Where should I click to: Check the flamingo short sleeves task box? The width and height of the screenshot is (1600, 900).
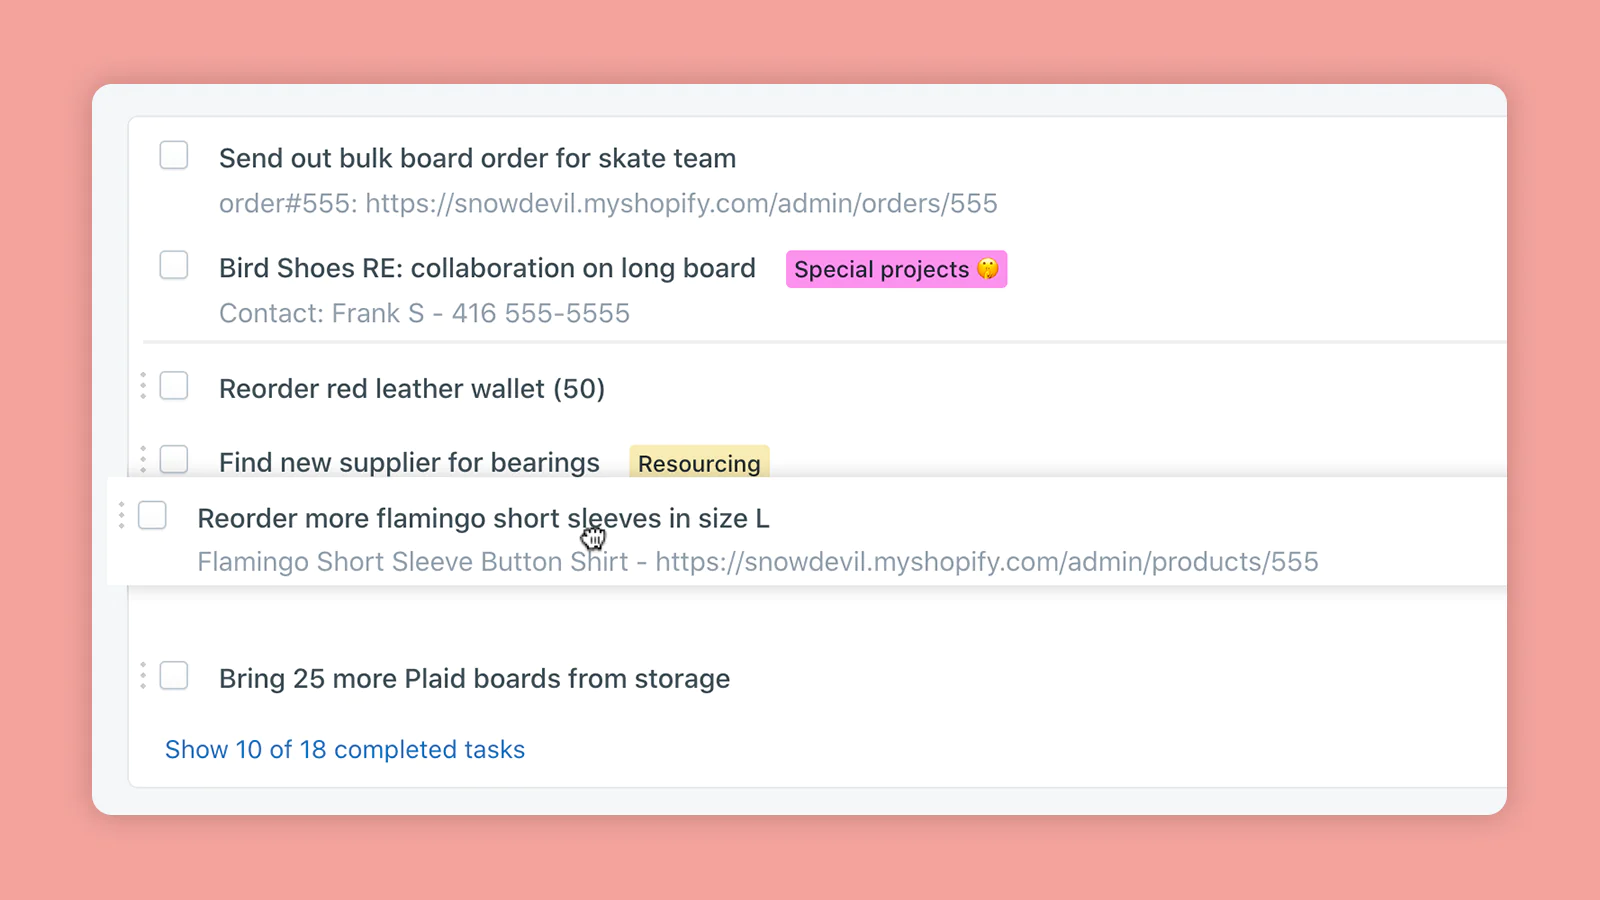152,516
